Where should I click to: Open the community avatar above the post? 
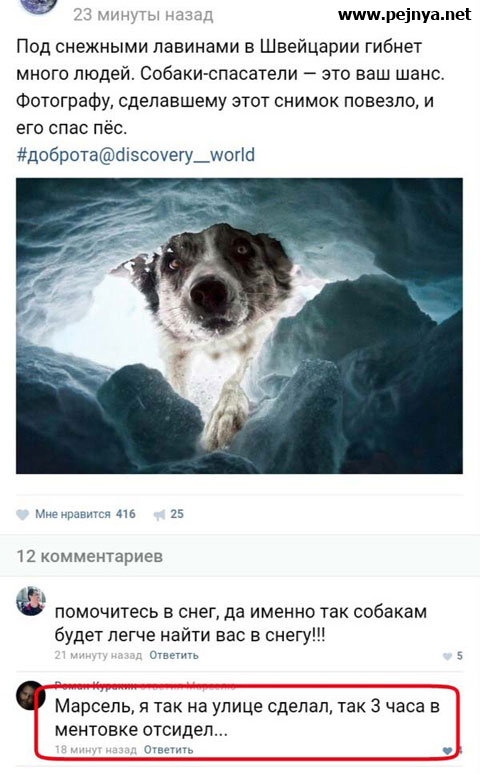point(40,5)
